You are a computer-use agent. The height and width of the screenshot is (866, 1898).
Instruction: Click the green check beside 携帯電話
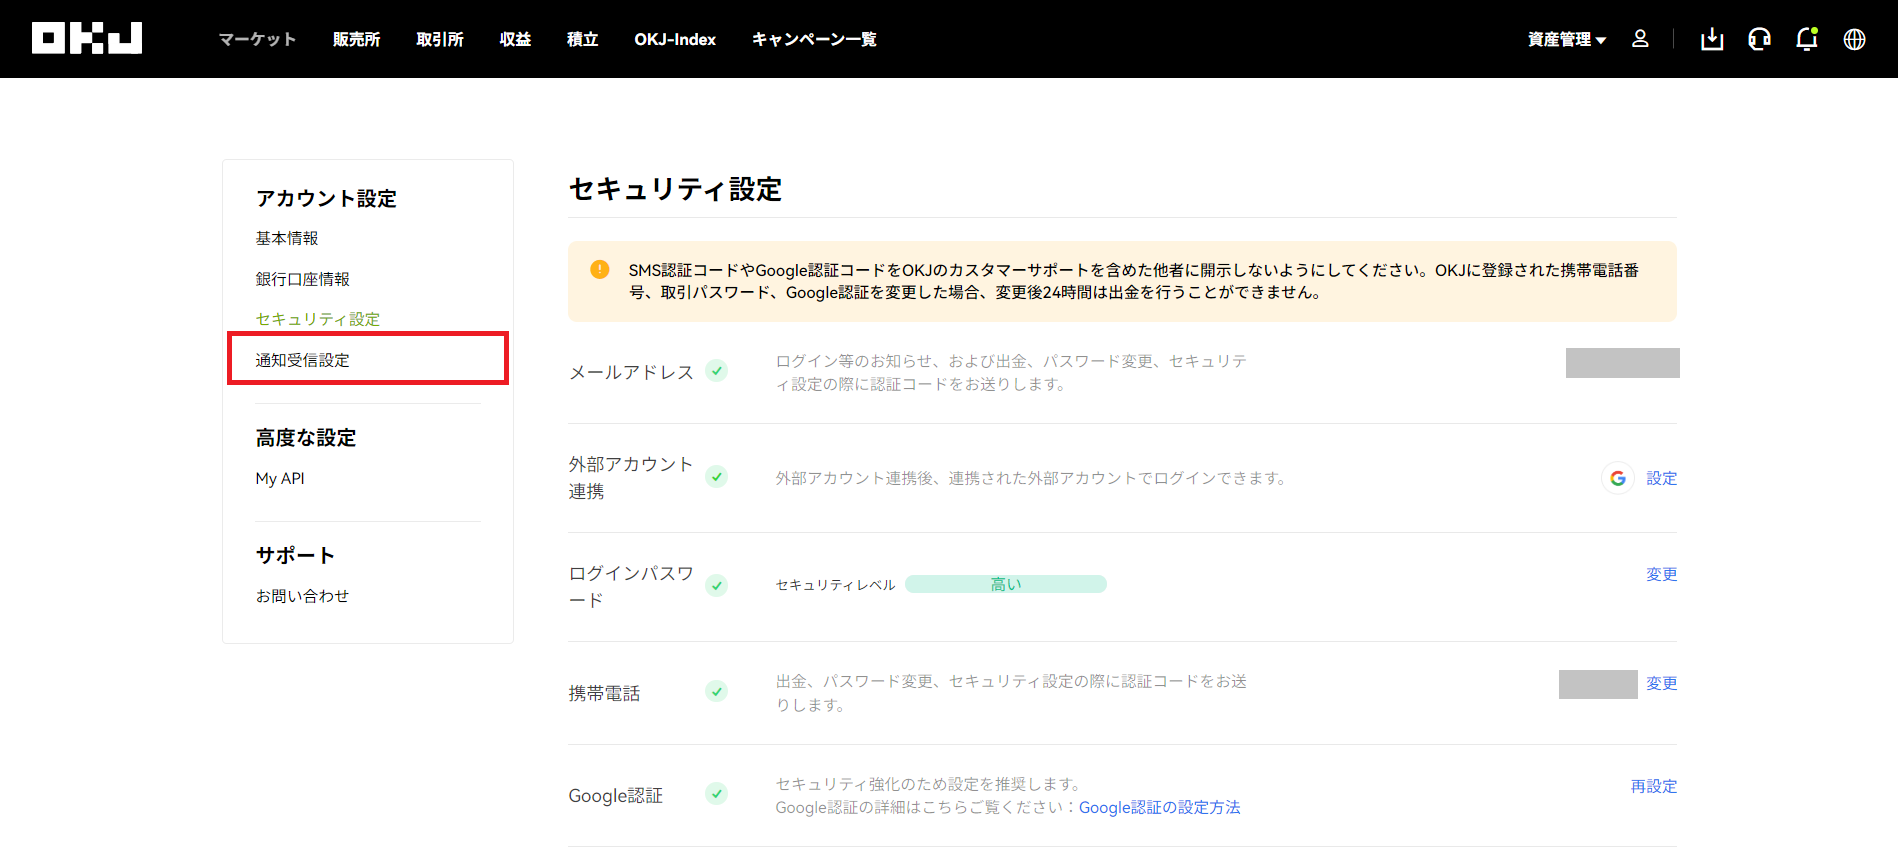716,692
